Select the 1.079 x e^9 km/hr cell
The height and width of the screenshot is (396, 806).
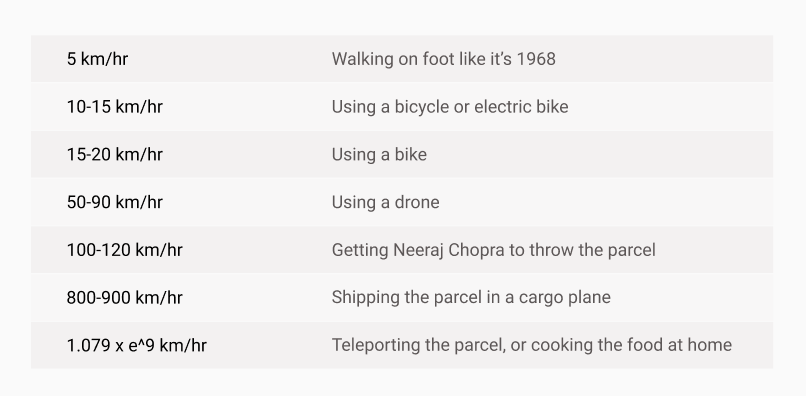(137, 345)
